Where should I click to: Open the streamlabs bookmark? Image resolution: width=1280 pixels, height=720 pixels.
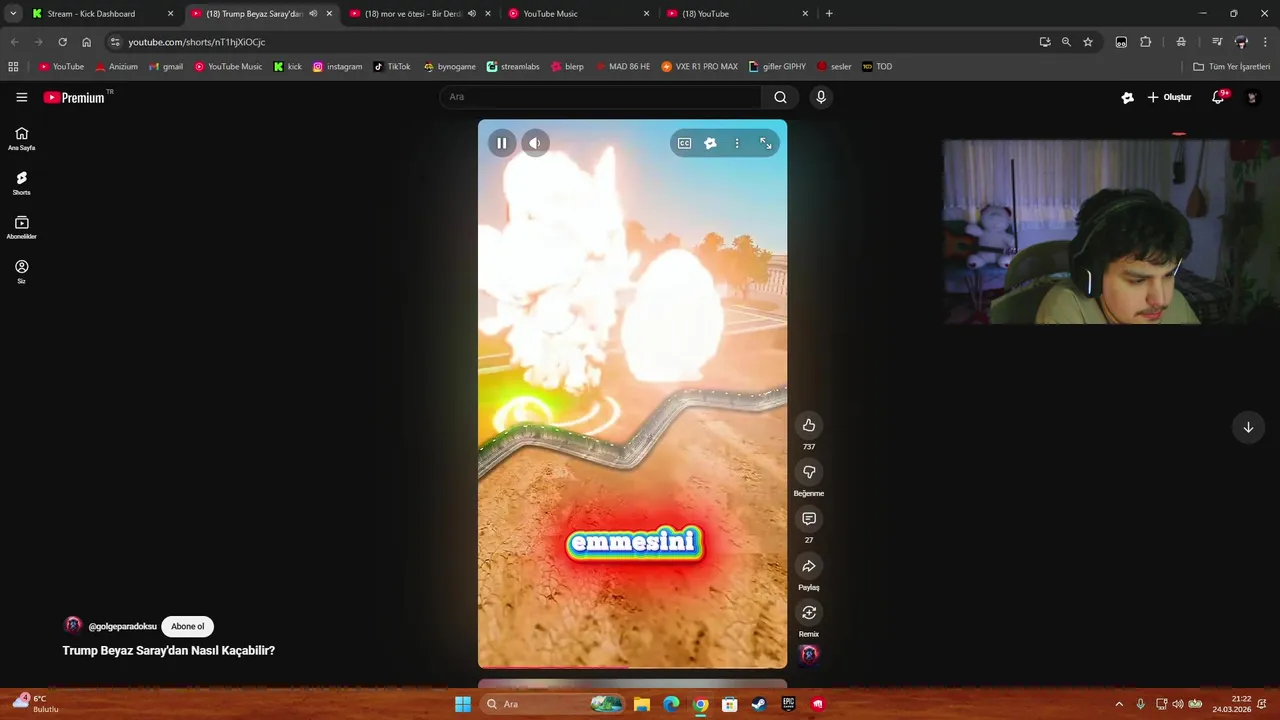point(513,67)
